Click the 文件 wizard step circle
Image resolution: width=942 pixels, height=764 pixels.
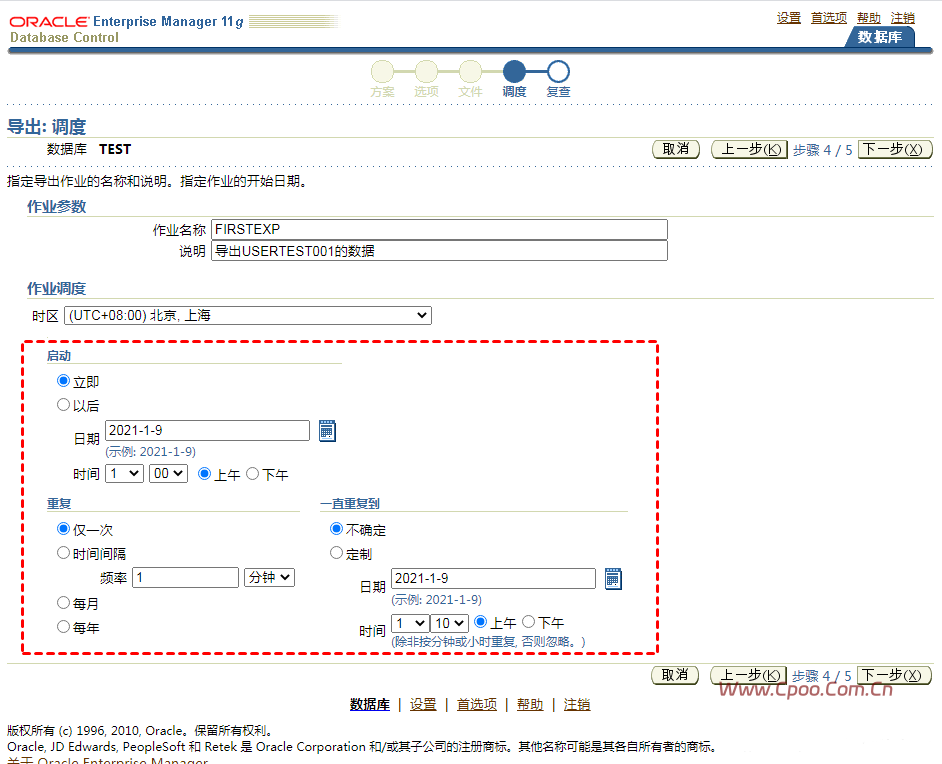tap(470, 71)
